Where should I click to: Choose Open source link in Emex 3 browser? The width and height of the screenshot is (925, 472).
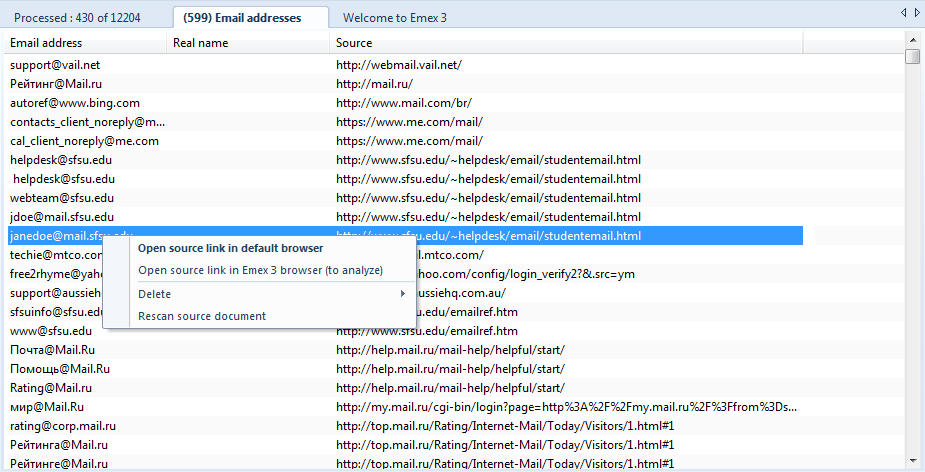click(259, 270)
